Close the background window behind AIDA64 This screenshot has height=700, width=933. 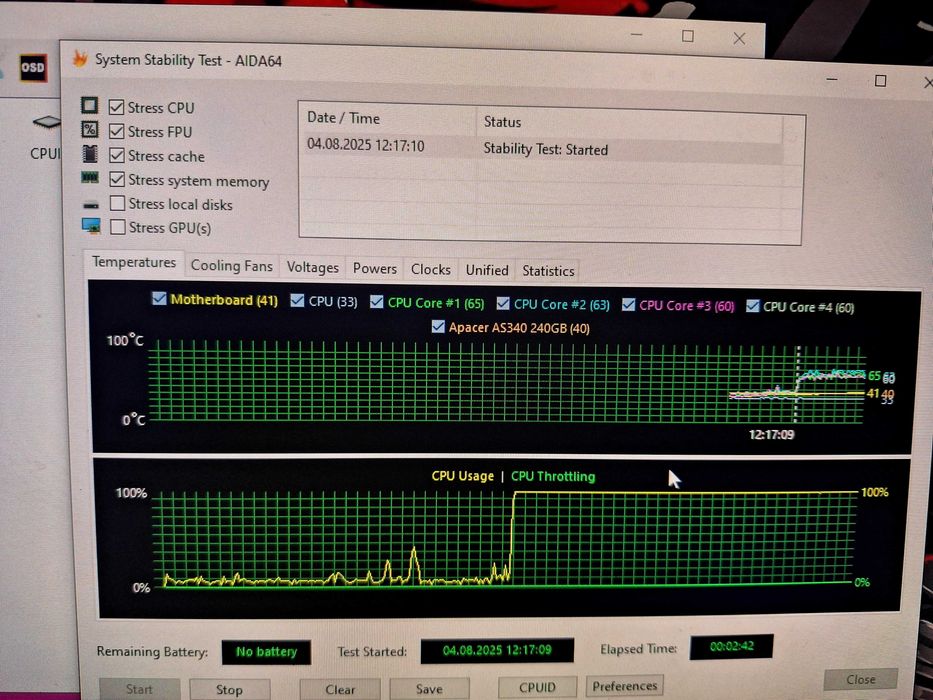[x=739, y=38]
